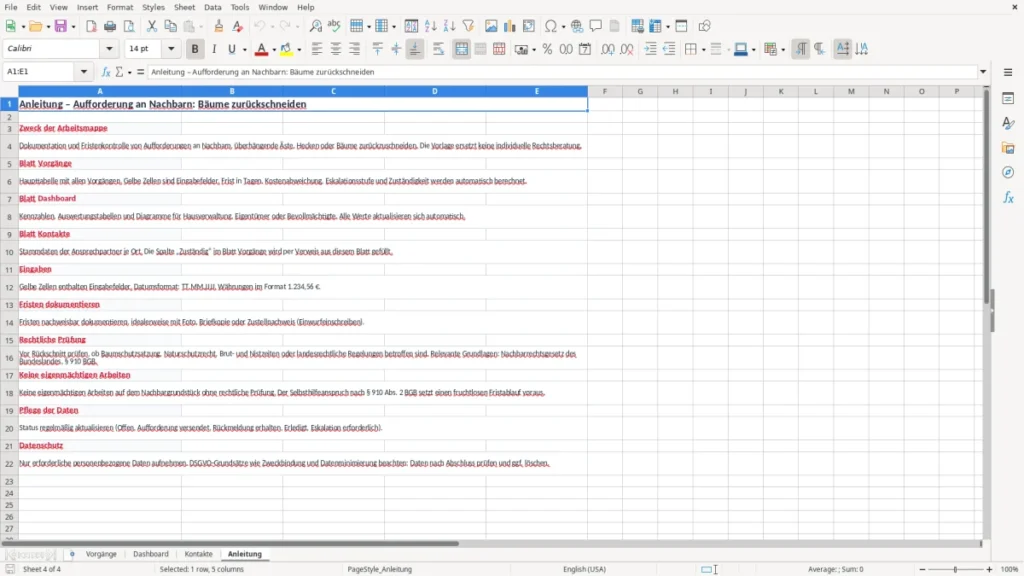The height and width of the screenshot is (576, 1024).
Task: Expand the formula bar arrow
Action: 983,72
